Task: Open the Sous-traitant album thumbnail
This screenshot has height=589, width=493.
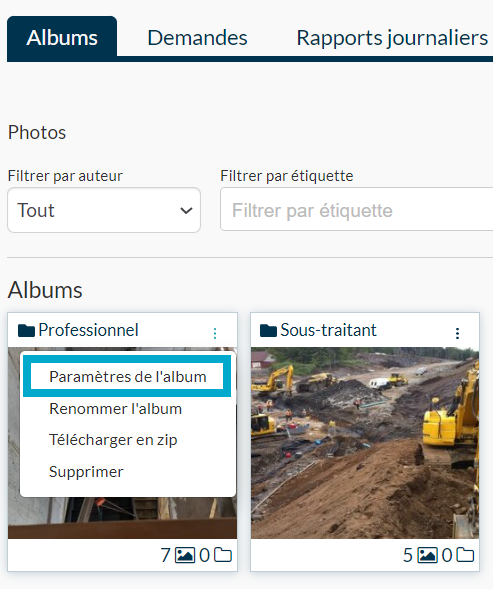Action: click(x=365, y=443)
